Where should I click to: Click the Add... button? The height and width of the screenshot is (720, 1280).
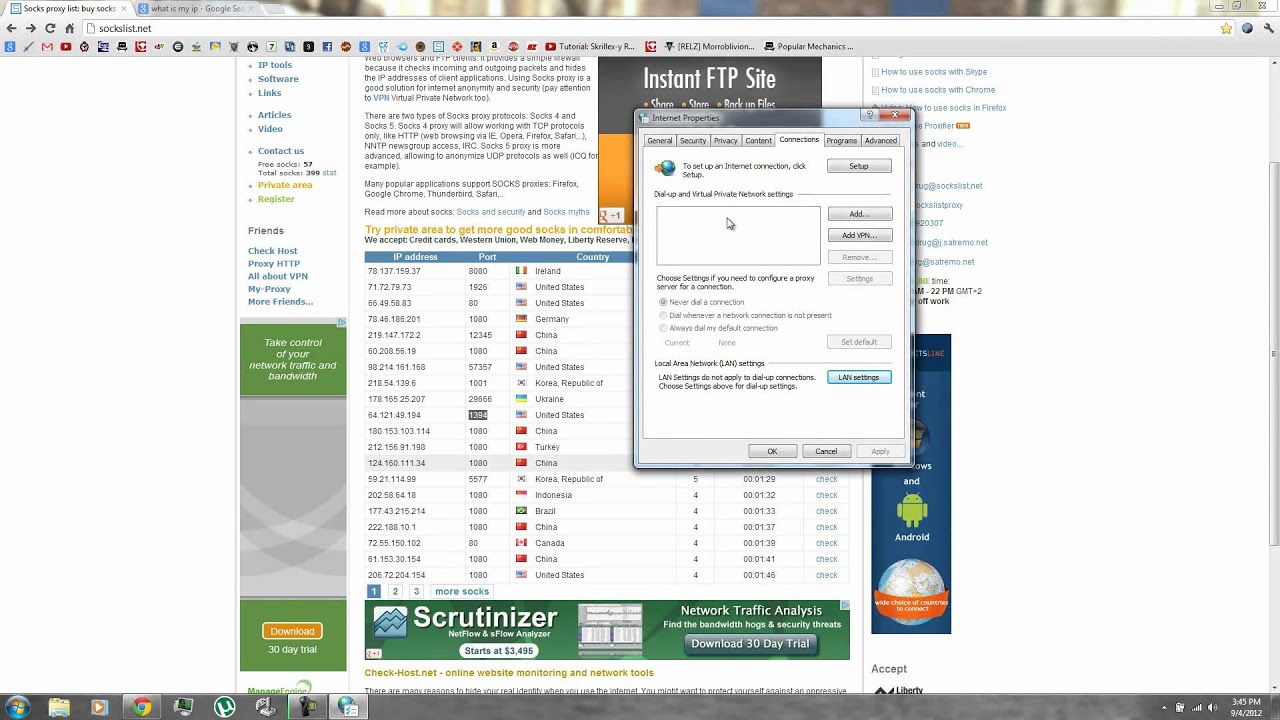click(x=859, y=214)
